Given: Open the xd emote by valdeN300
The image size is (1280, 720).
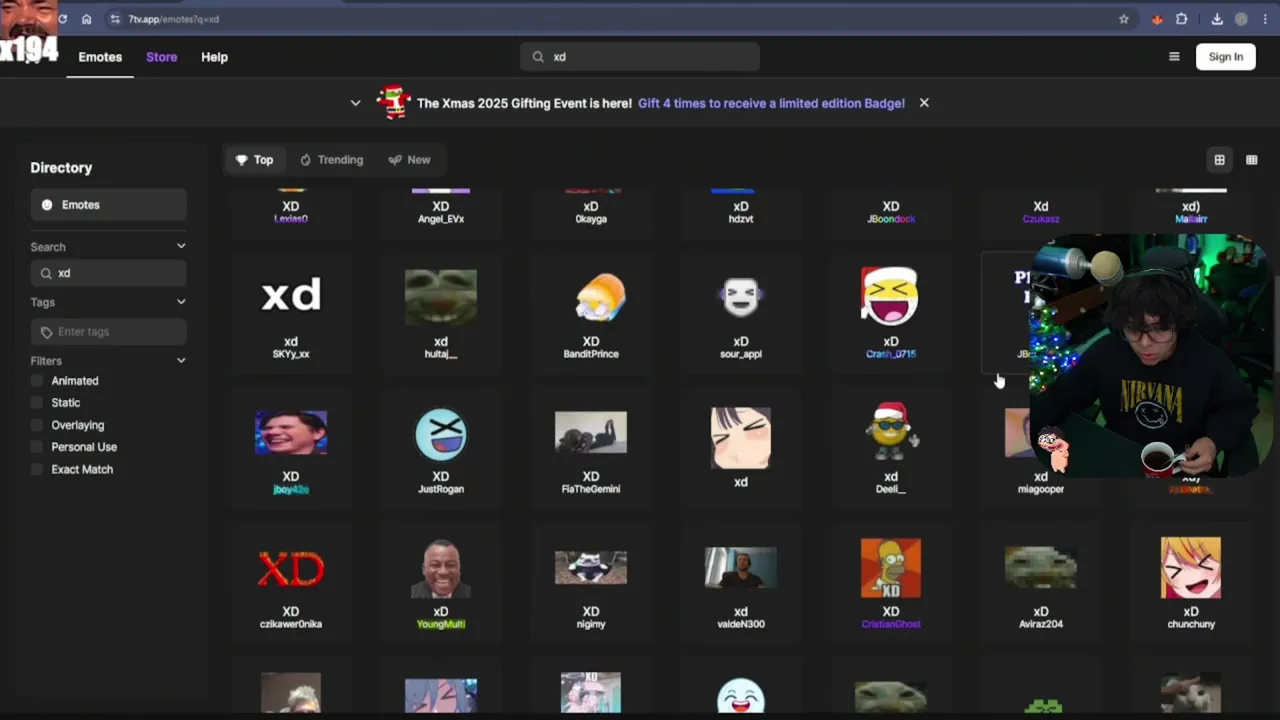Looking at the screenshot, I should coord(741,582).
